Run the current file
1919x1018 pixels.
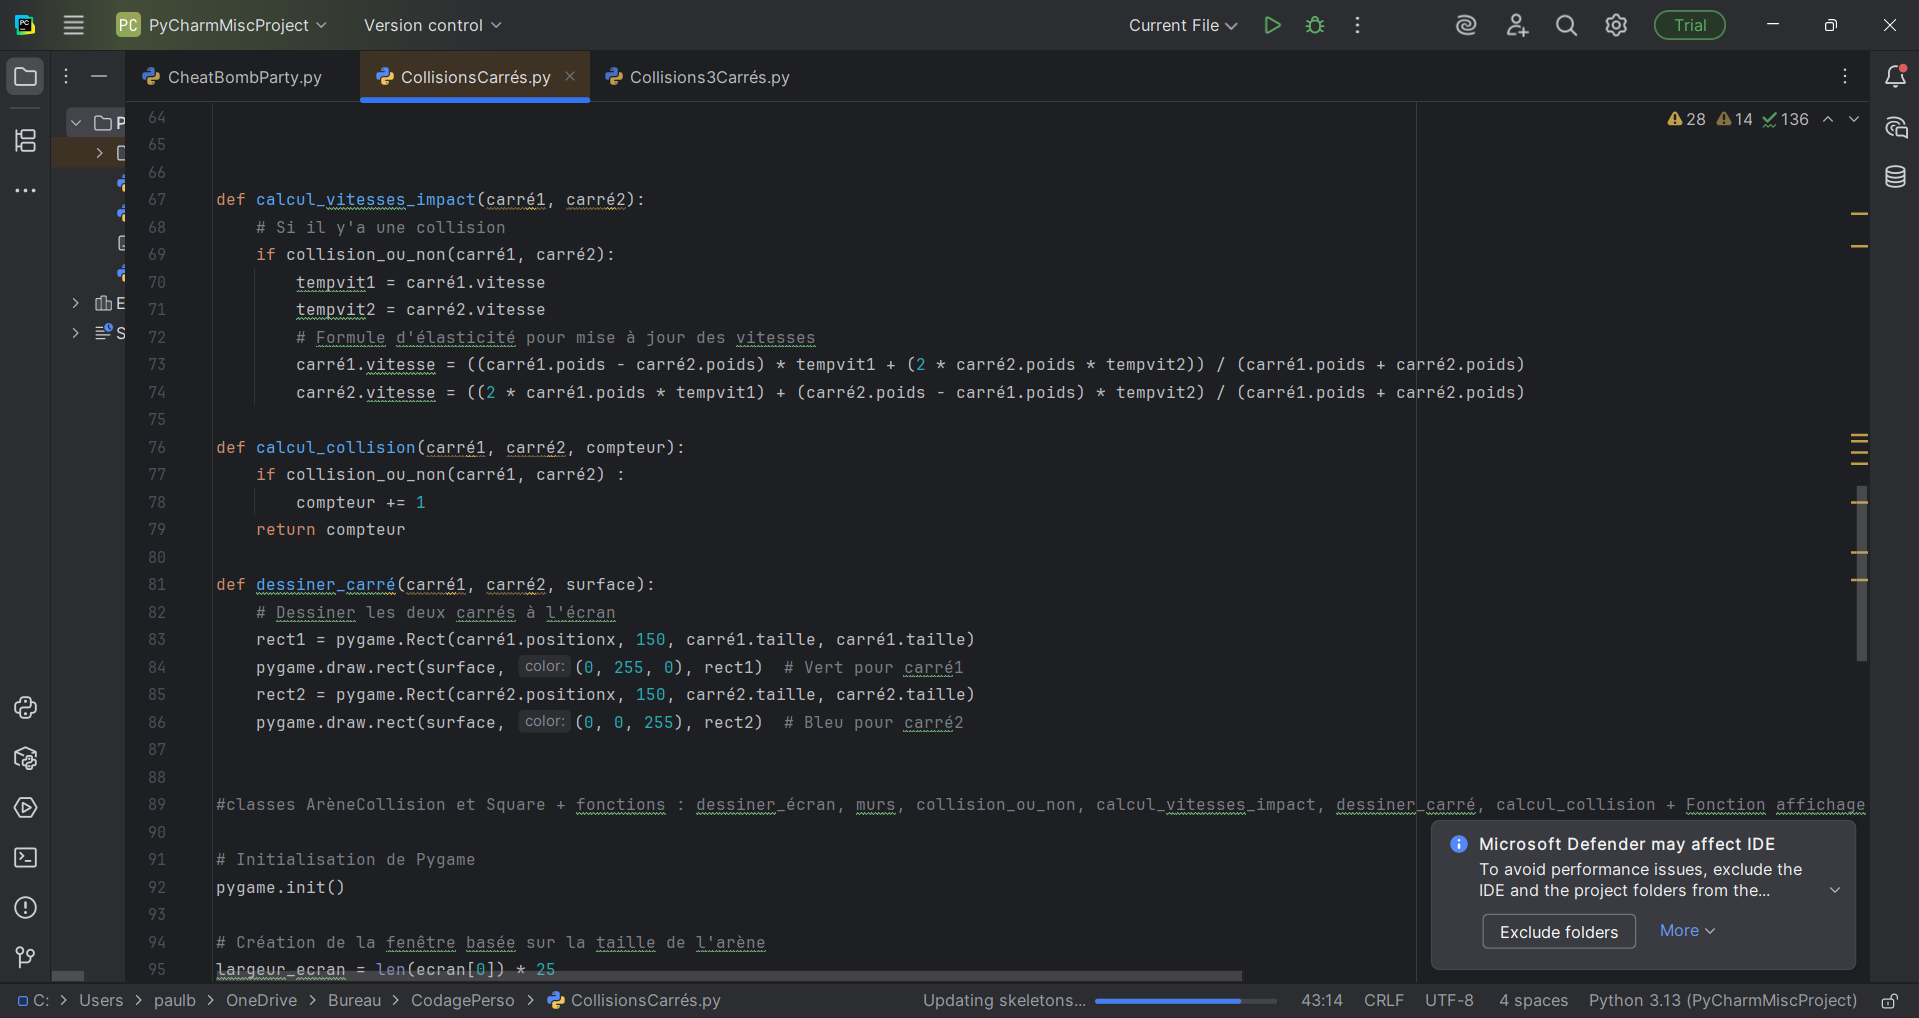pyautogui.click(x=1272, y=25)
